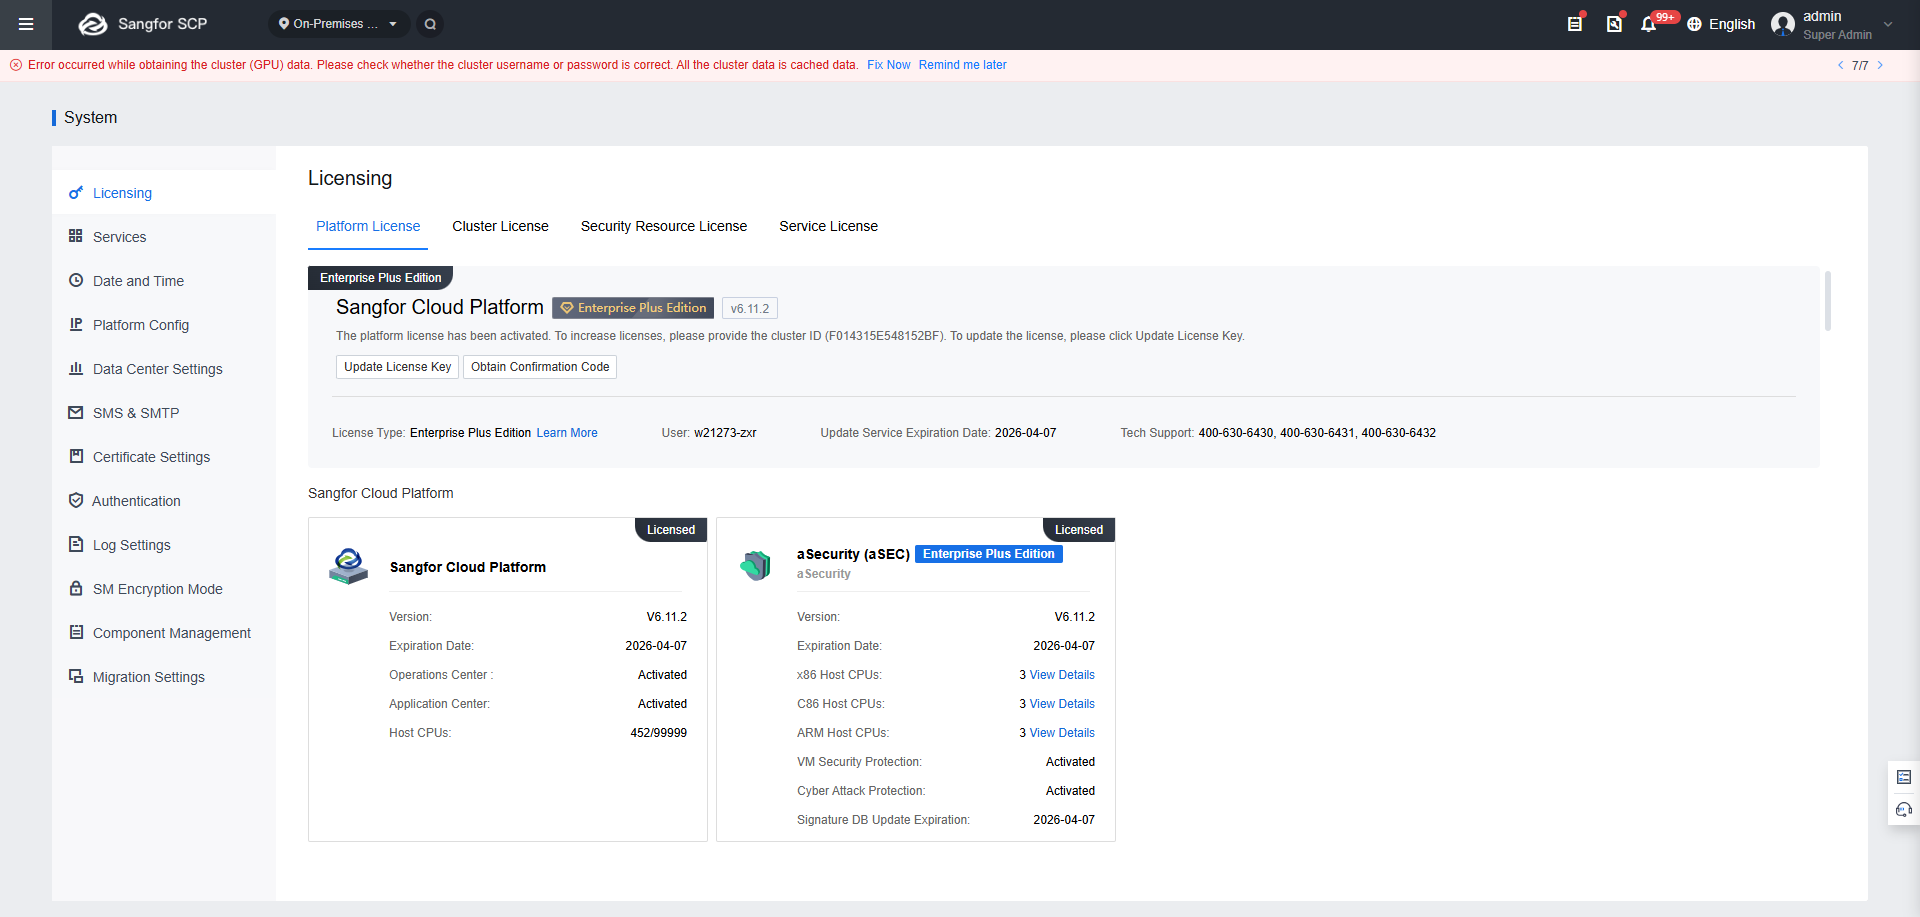This screenshot has width=1920, height=917.
Task: Click the SM Encryption Mode lock icon
Action: click(x=76, y=589)
